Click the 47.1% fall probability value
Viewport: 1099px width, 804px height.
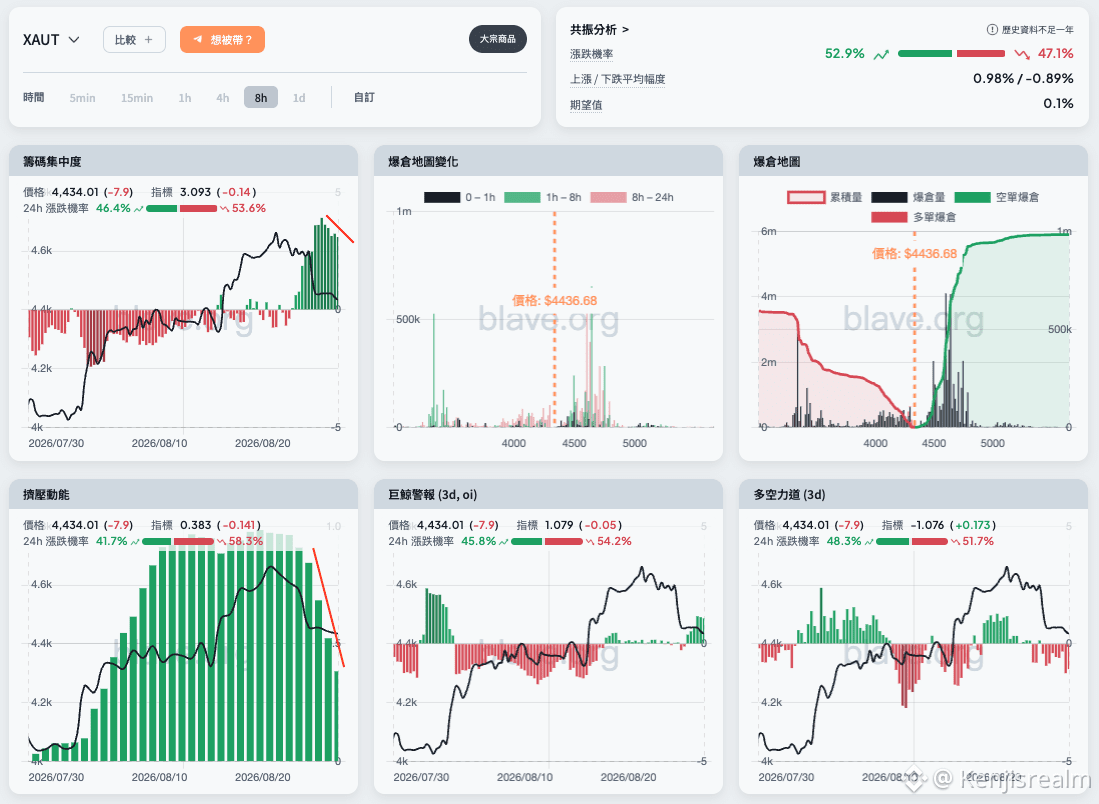[x=1056, y=54]
